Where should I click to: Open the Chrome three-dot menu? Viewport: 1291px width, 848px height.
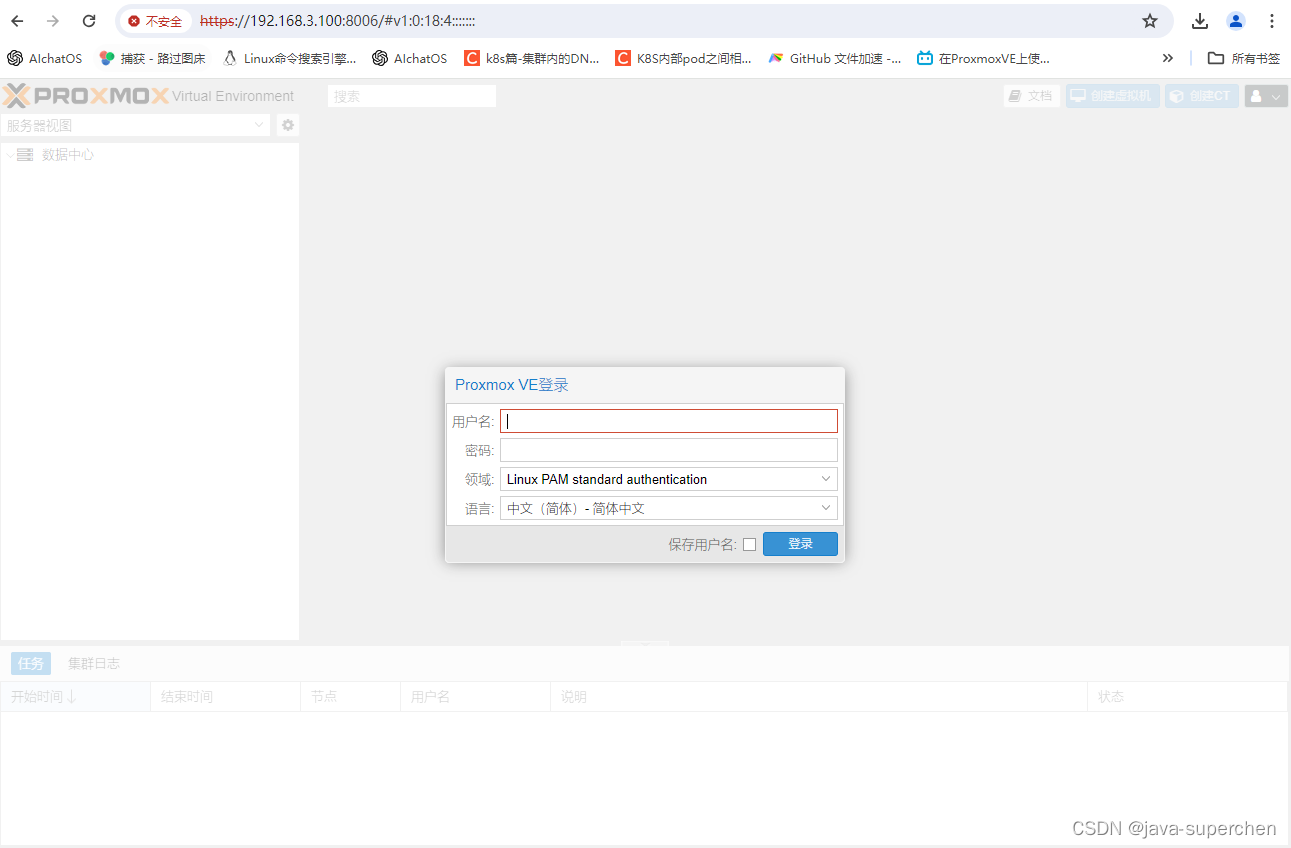tap(1272, 21)
